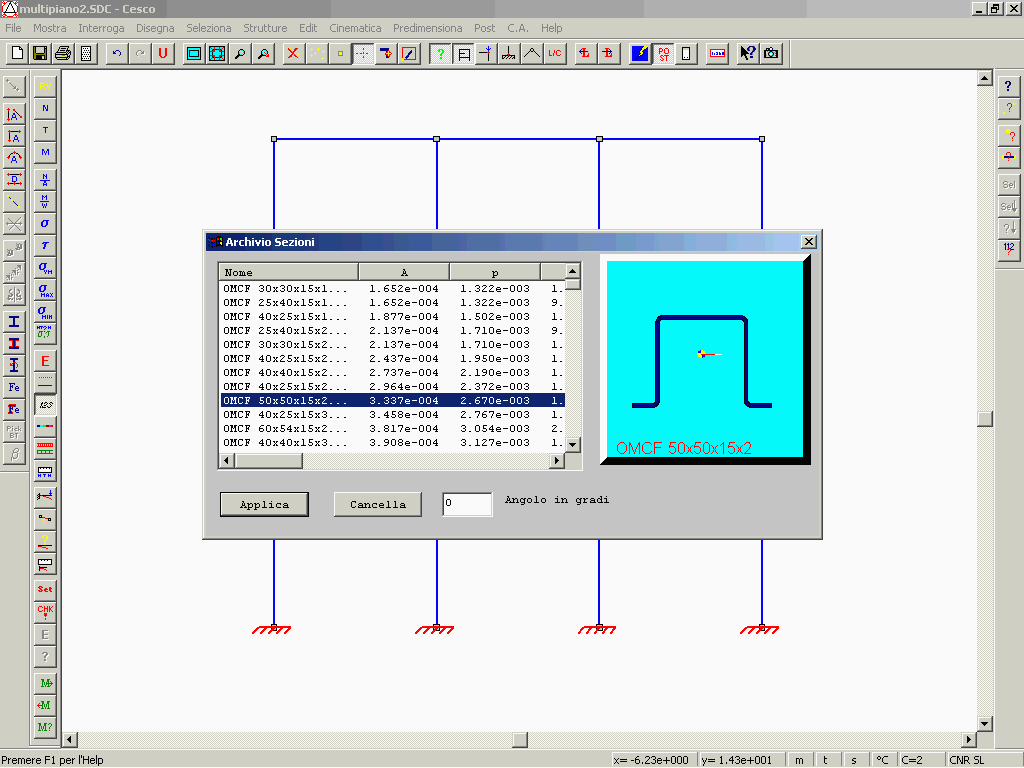Click the camera snapshot icon
This screenshot has height=768, width=1024.
(x=771, y=54)
